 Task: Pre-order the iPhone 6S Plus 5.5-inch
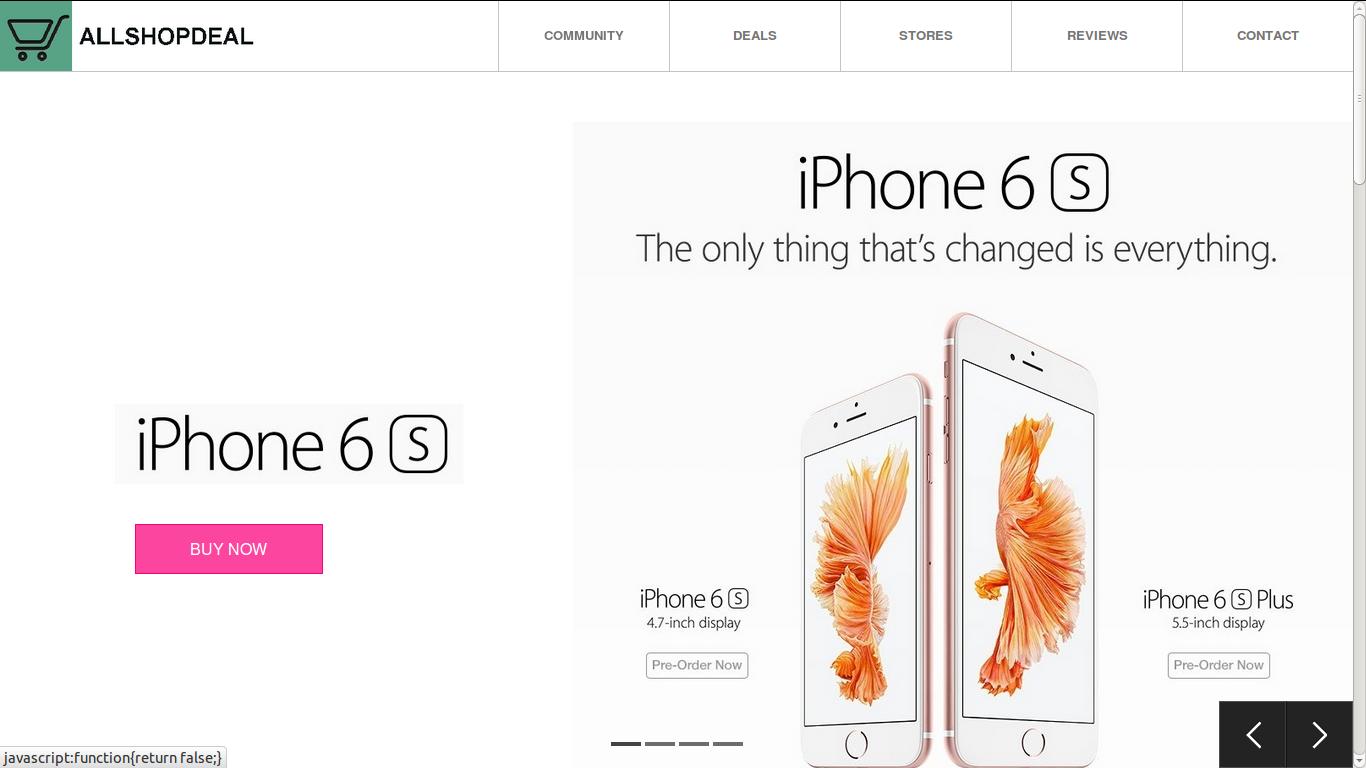tap(1219, 665)
